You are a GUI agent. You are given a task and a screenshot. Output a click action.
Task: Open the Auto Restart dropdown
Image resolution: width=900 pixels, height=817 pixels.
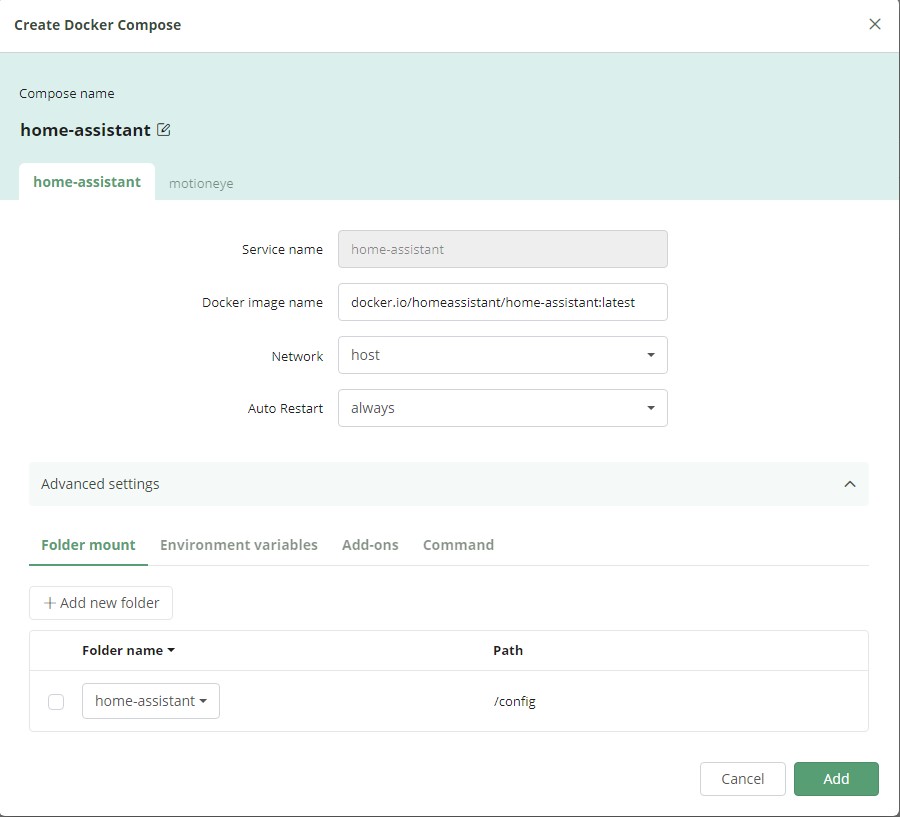click(x=503, y=408)
